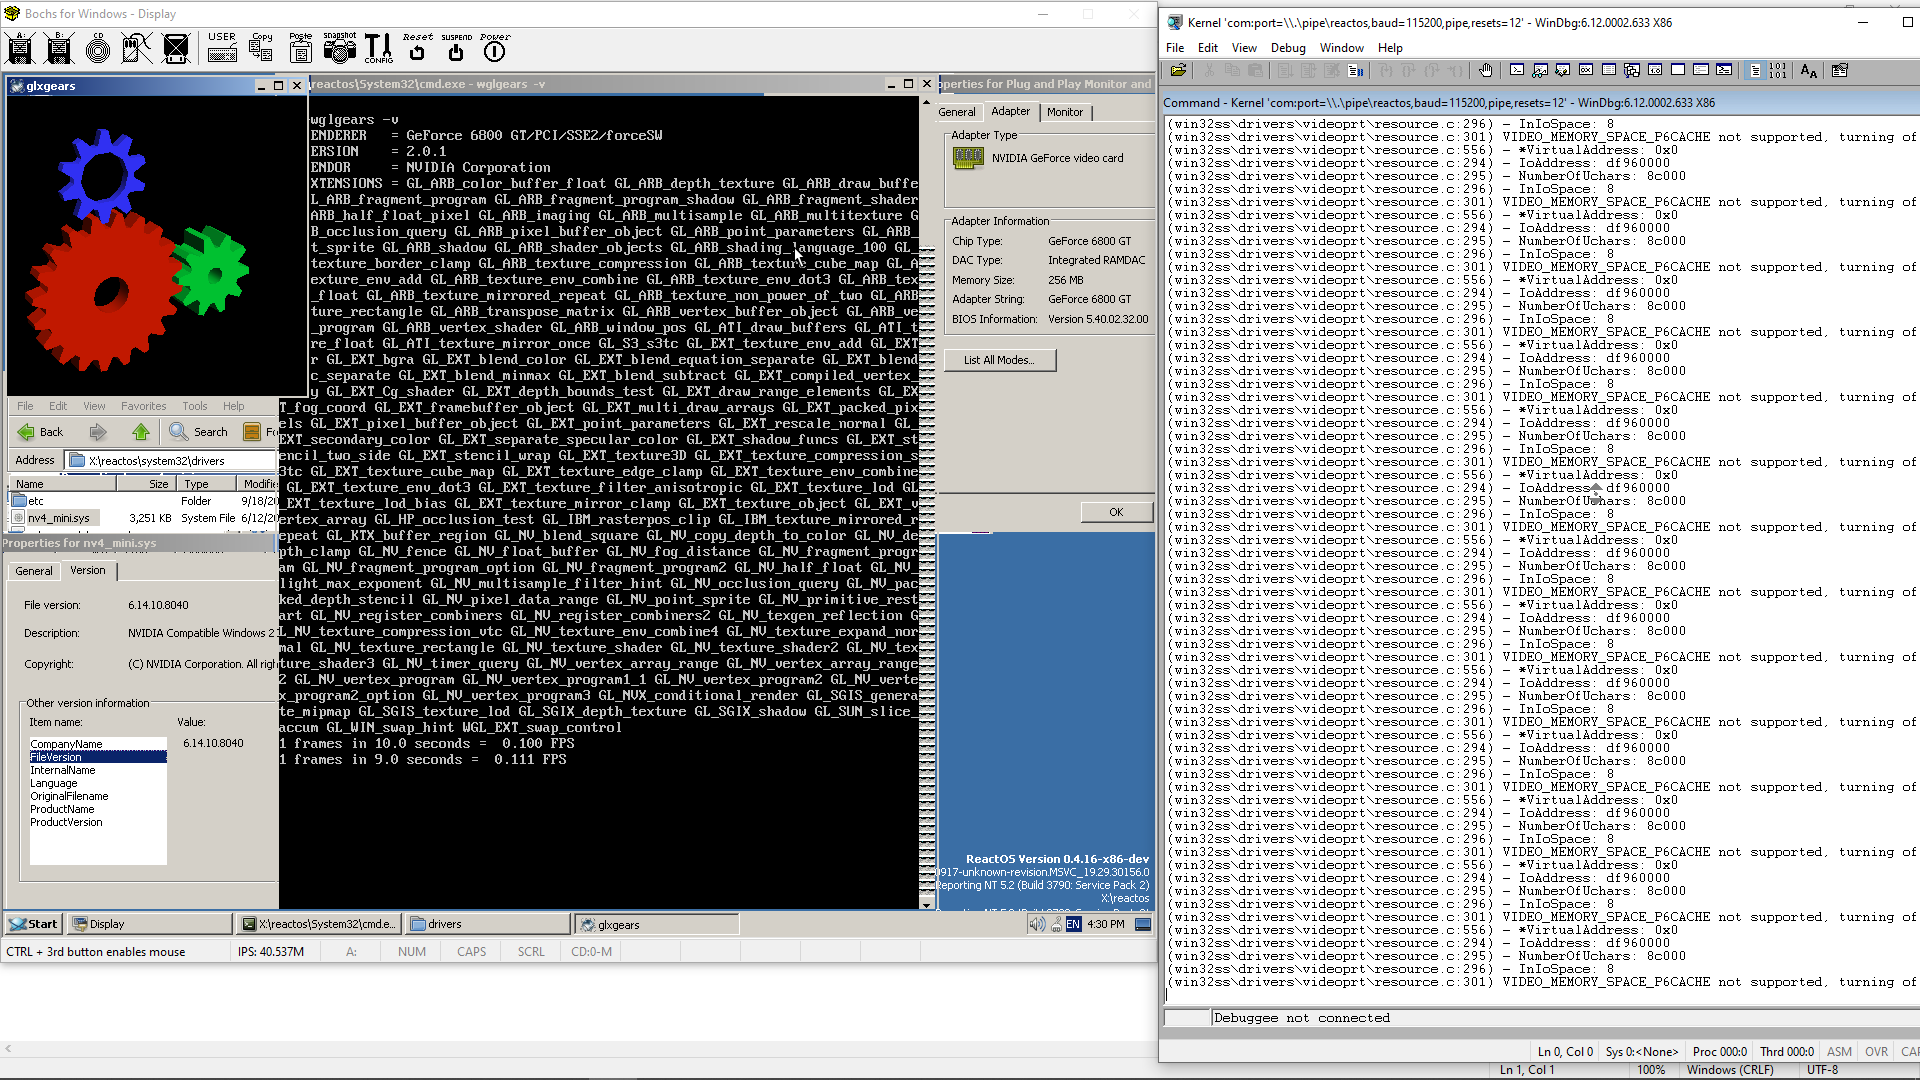Toggle WinDbg source mode button
The width and height of the screenshot is (1920, 1080).
tap(1755, 70)
